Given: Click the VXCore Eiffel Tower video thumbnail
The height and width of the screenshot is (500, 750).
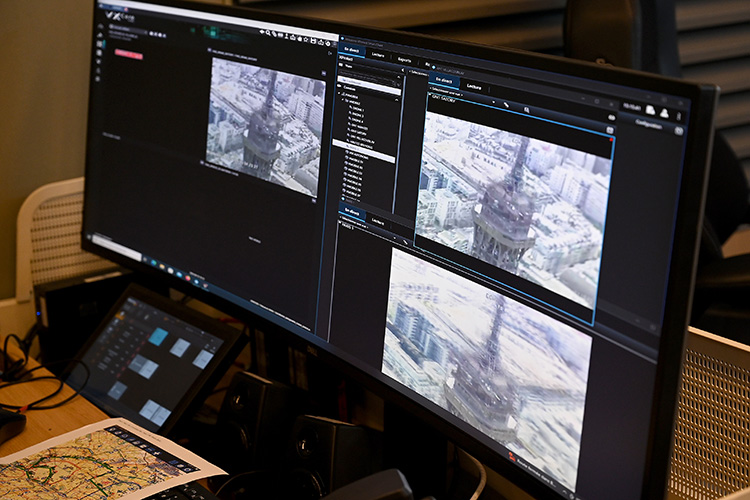Looking at the screenshot, I should coord(264,125).
